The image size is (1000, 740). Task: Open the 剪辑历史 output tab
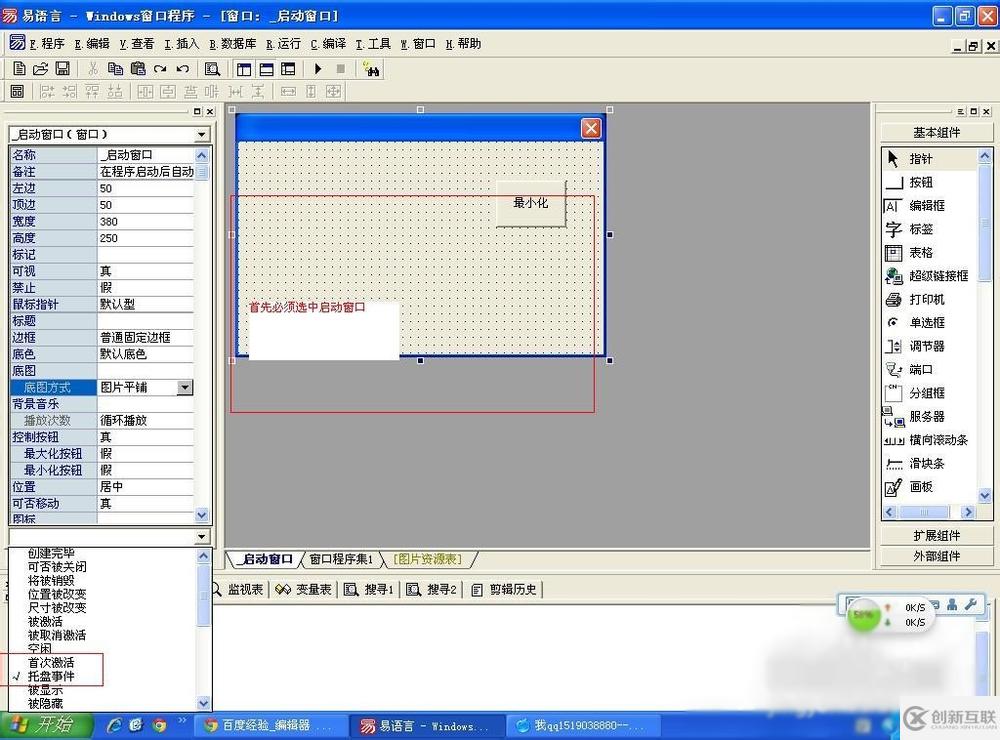(x=504, y=589)
